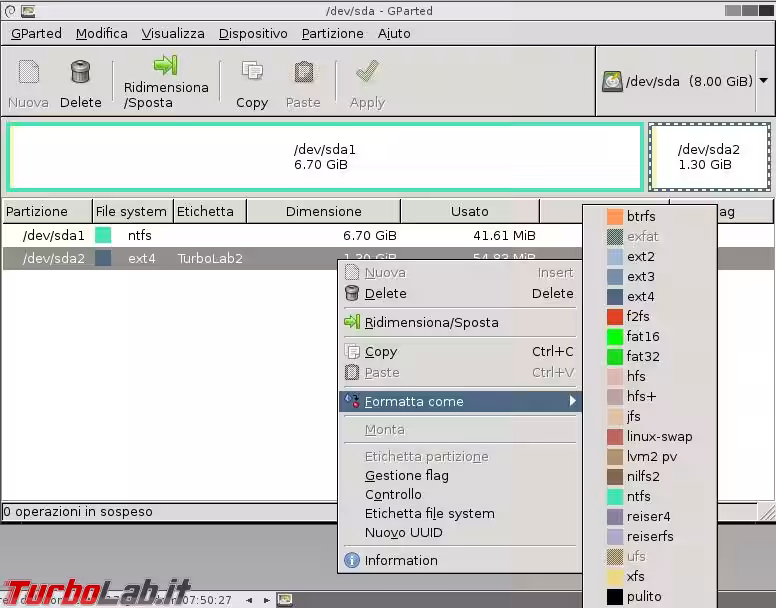
Task: Expand the Formatta come submenu arrow
Action: [573, 402]
